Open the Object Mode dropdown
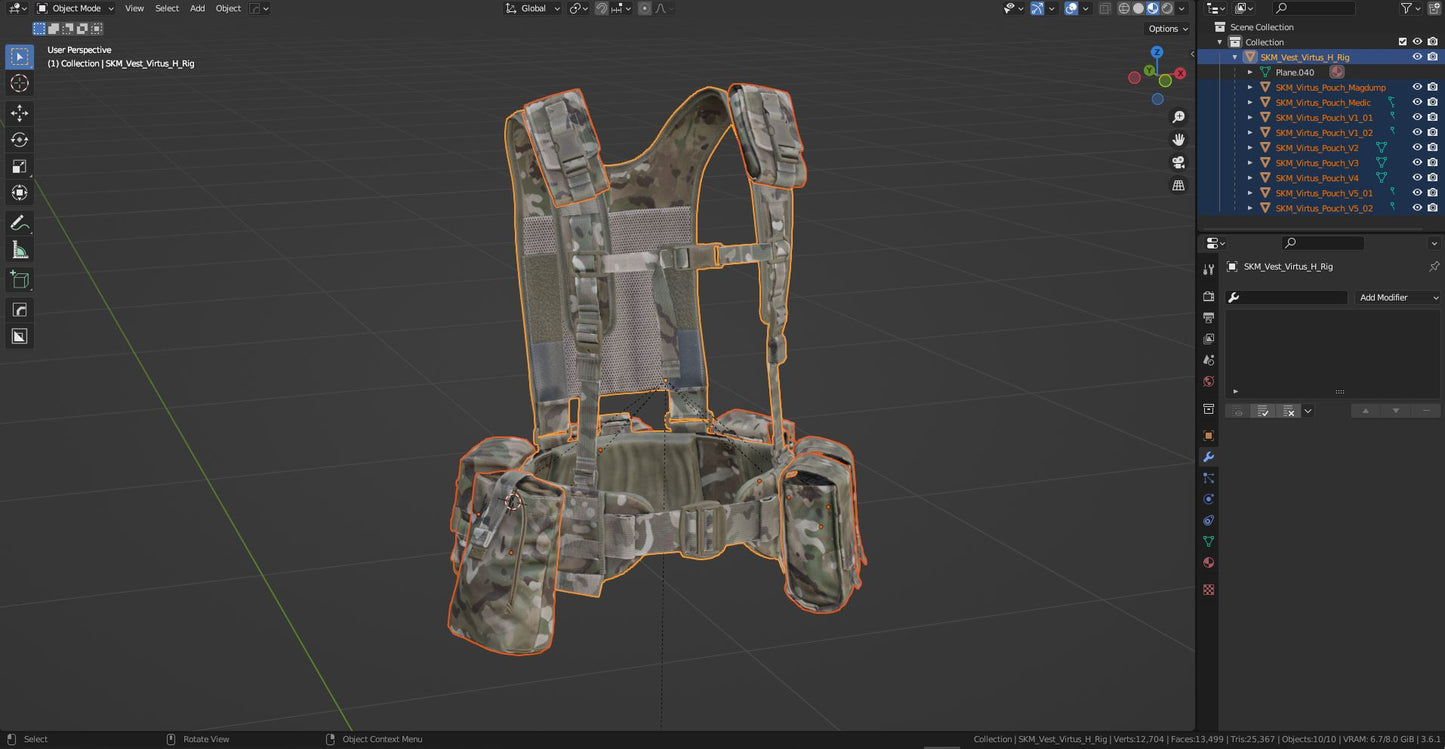Screen dimensions: 1445x749 click(76, 8)
